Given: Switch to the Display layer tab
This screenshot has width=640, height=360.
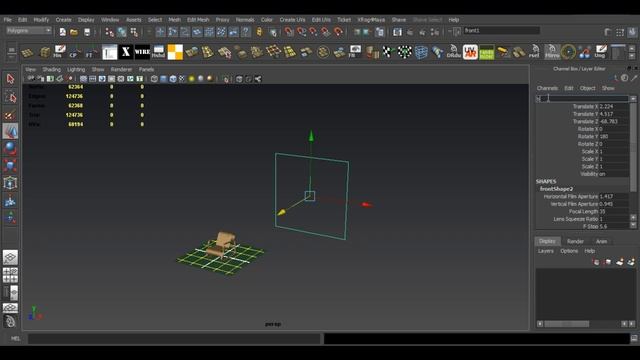Looking at the screenshot, I should (547, 241).
